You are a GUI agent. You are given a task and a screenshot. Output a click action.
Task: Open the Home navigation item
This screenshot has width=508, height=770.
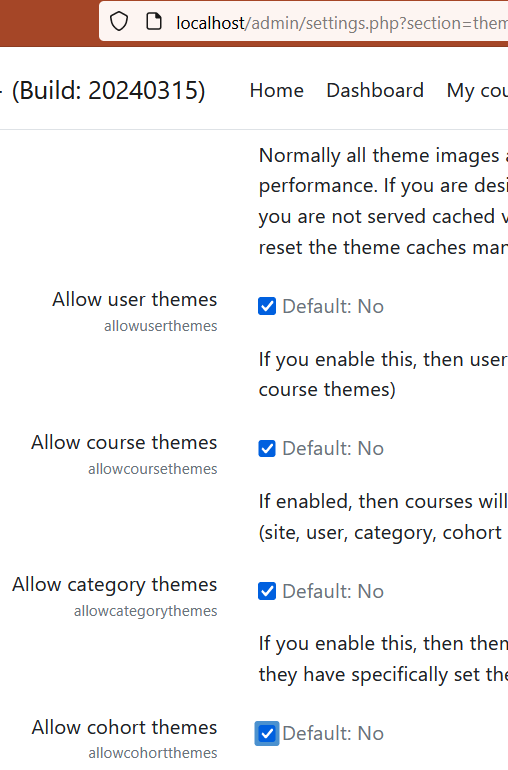point(277,90)
